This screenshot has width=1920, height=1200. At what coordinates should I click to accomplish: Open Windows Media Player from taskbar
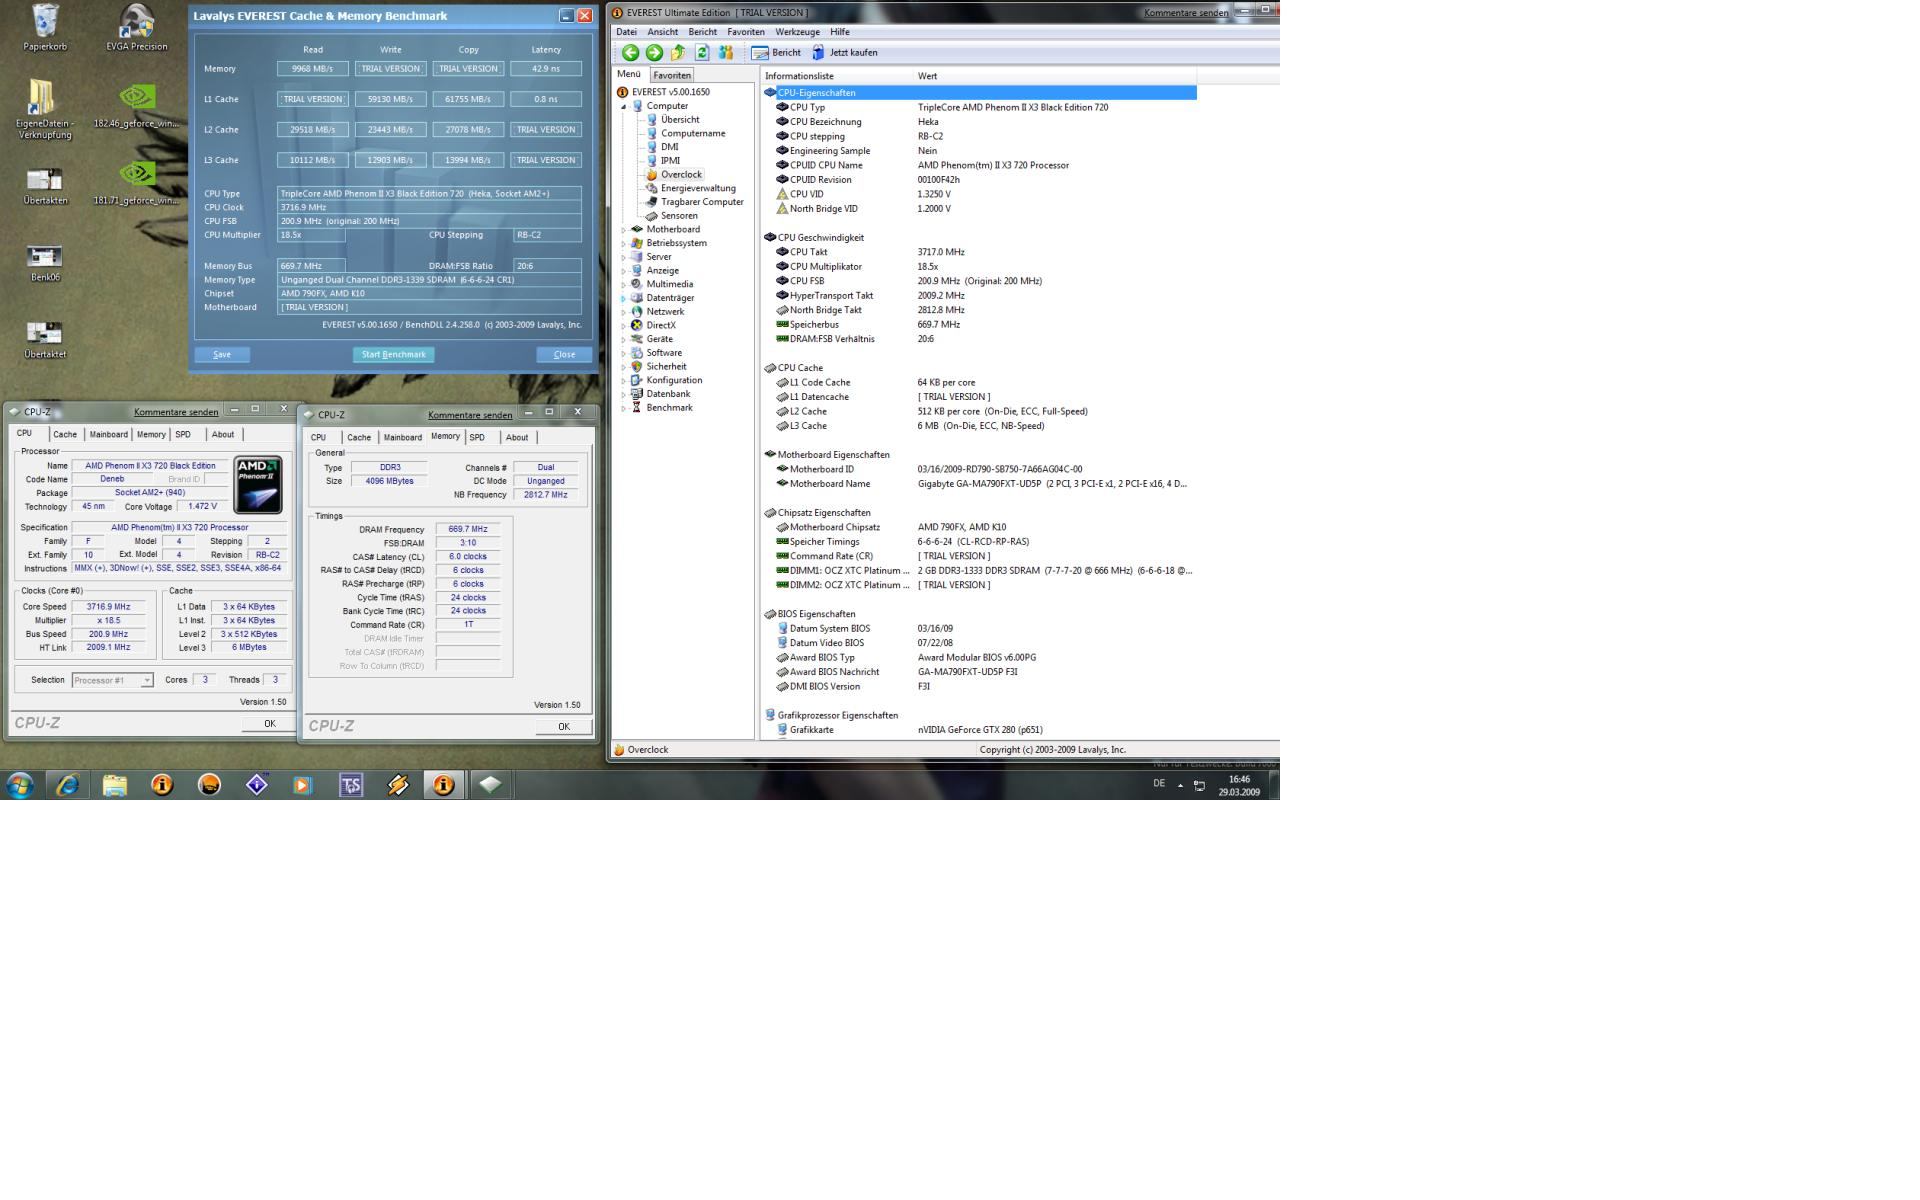[303, 785]
